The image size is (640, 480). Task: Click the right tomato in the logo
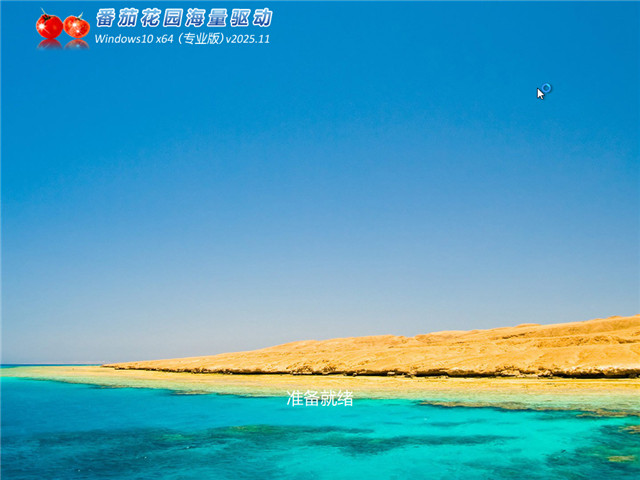click(76, 26)
